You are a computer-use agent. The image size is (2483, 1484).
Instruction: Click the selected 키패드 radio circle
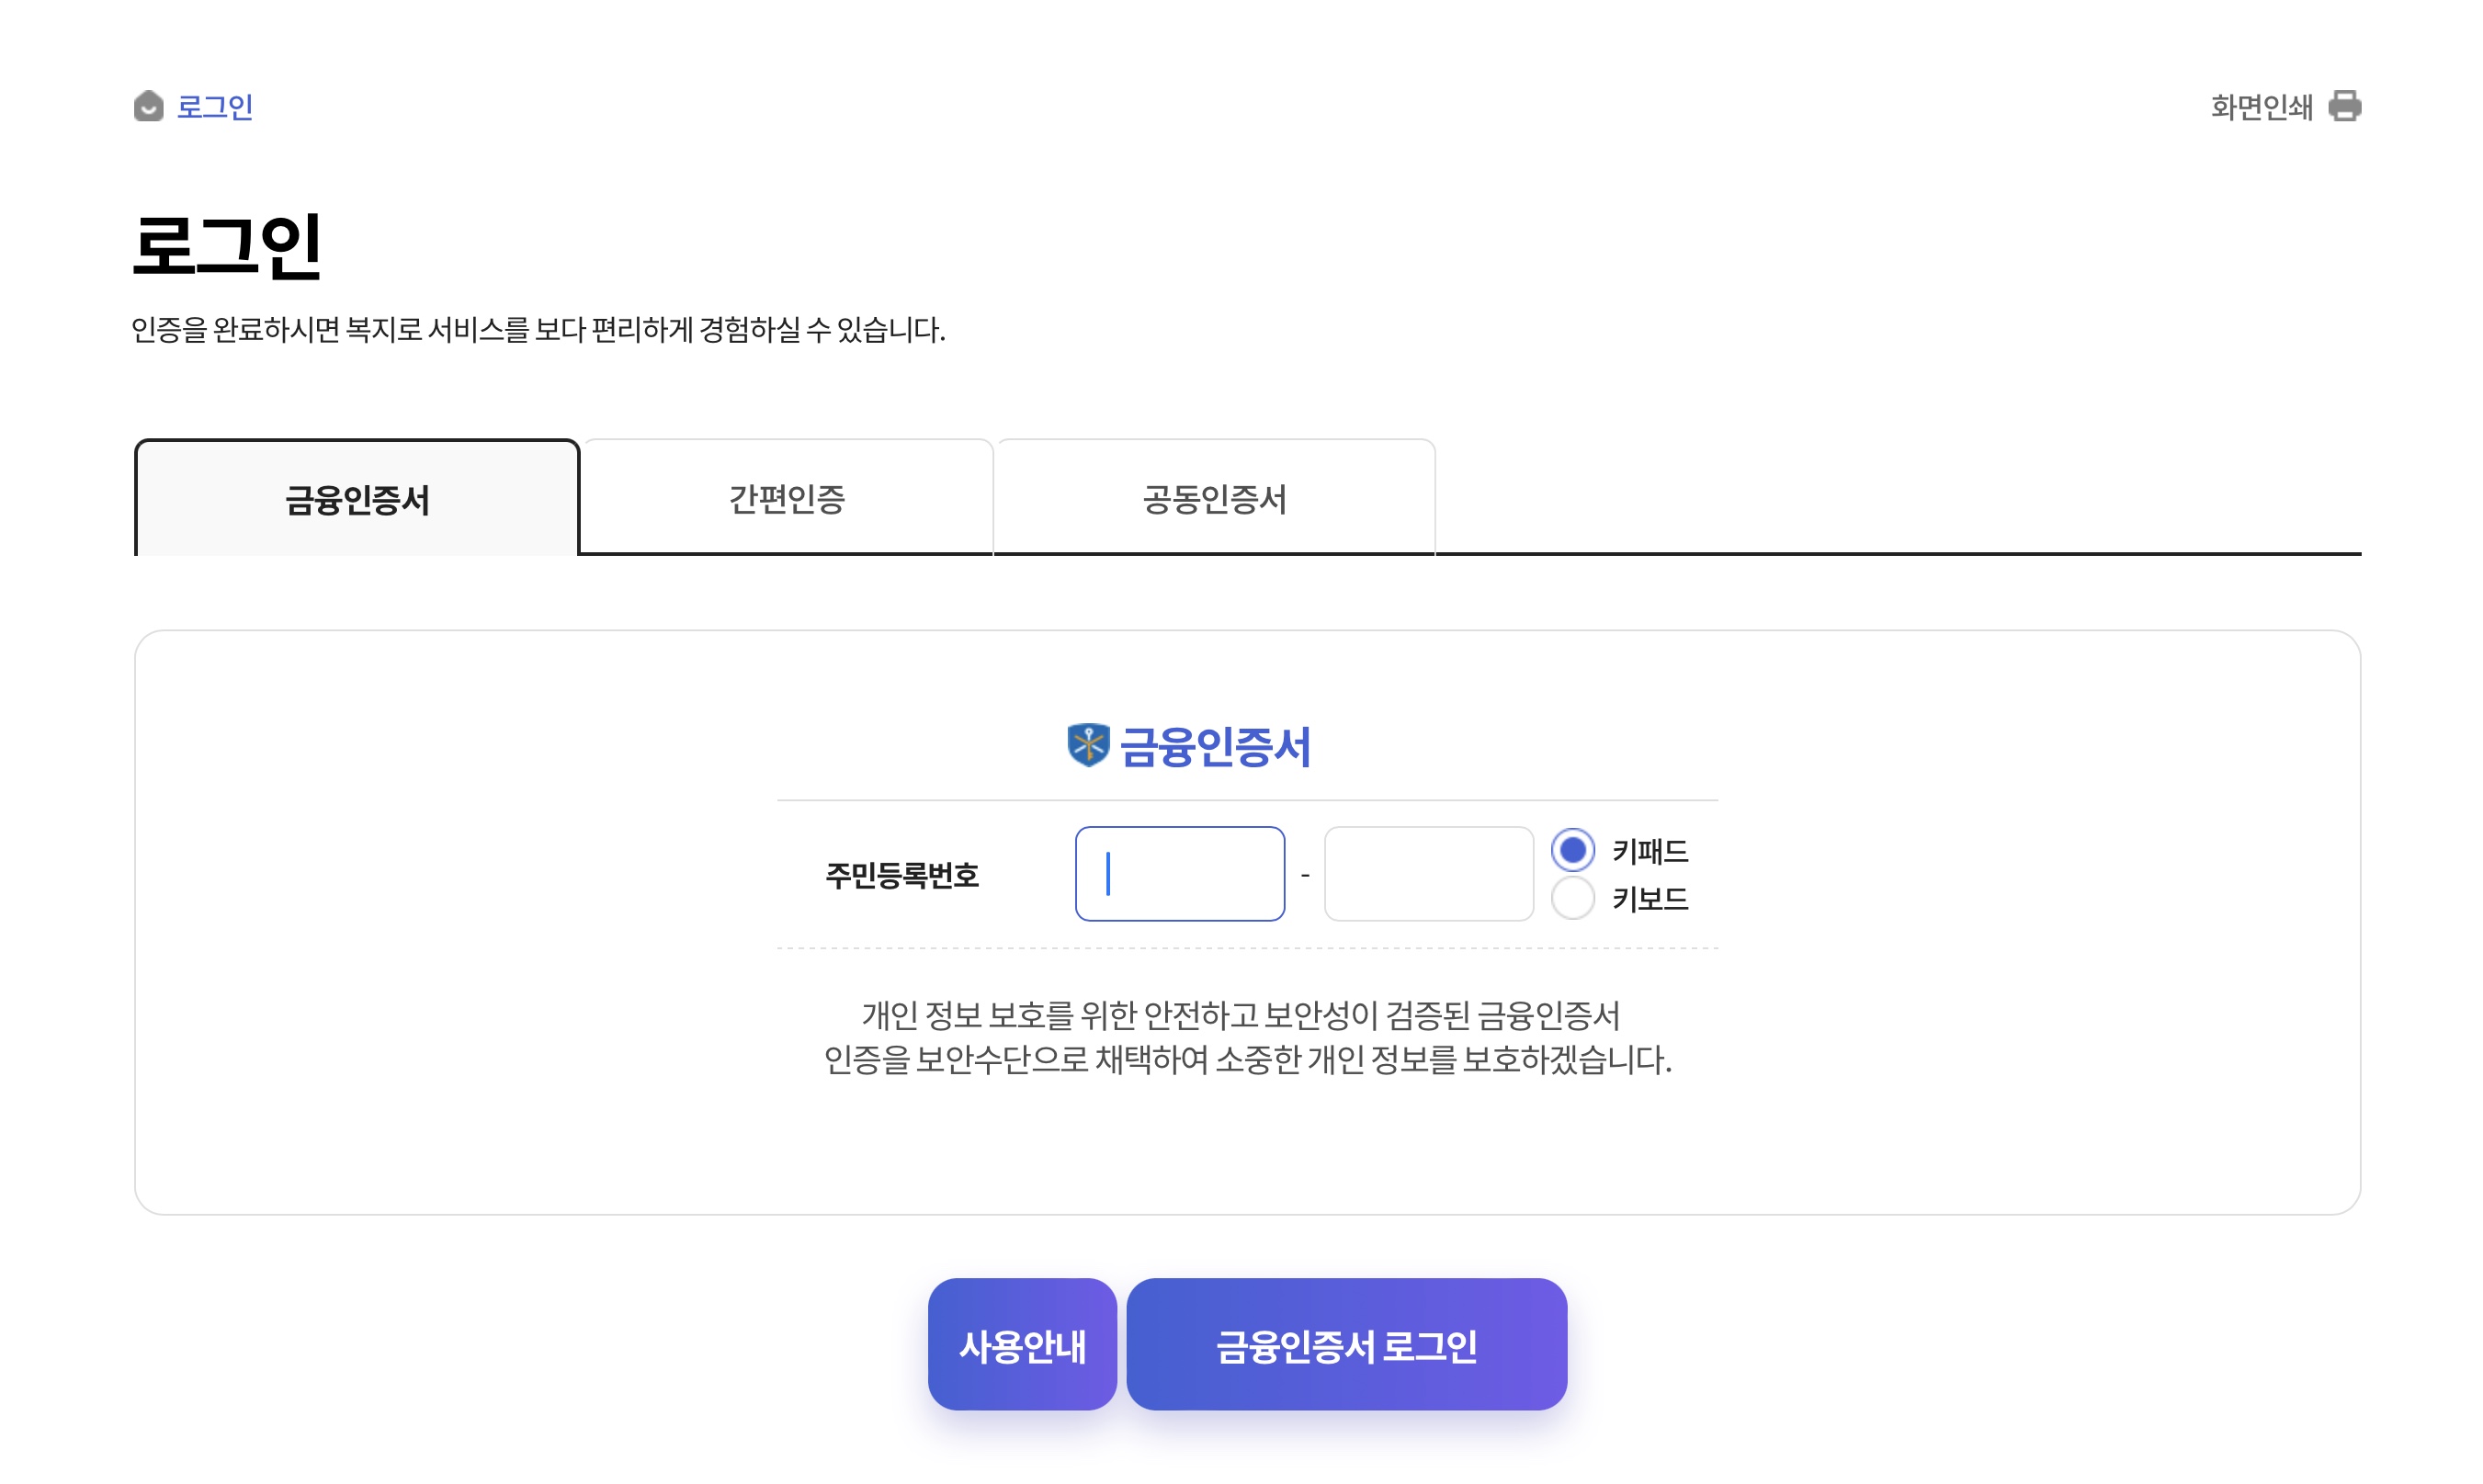1573,851
